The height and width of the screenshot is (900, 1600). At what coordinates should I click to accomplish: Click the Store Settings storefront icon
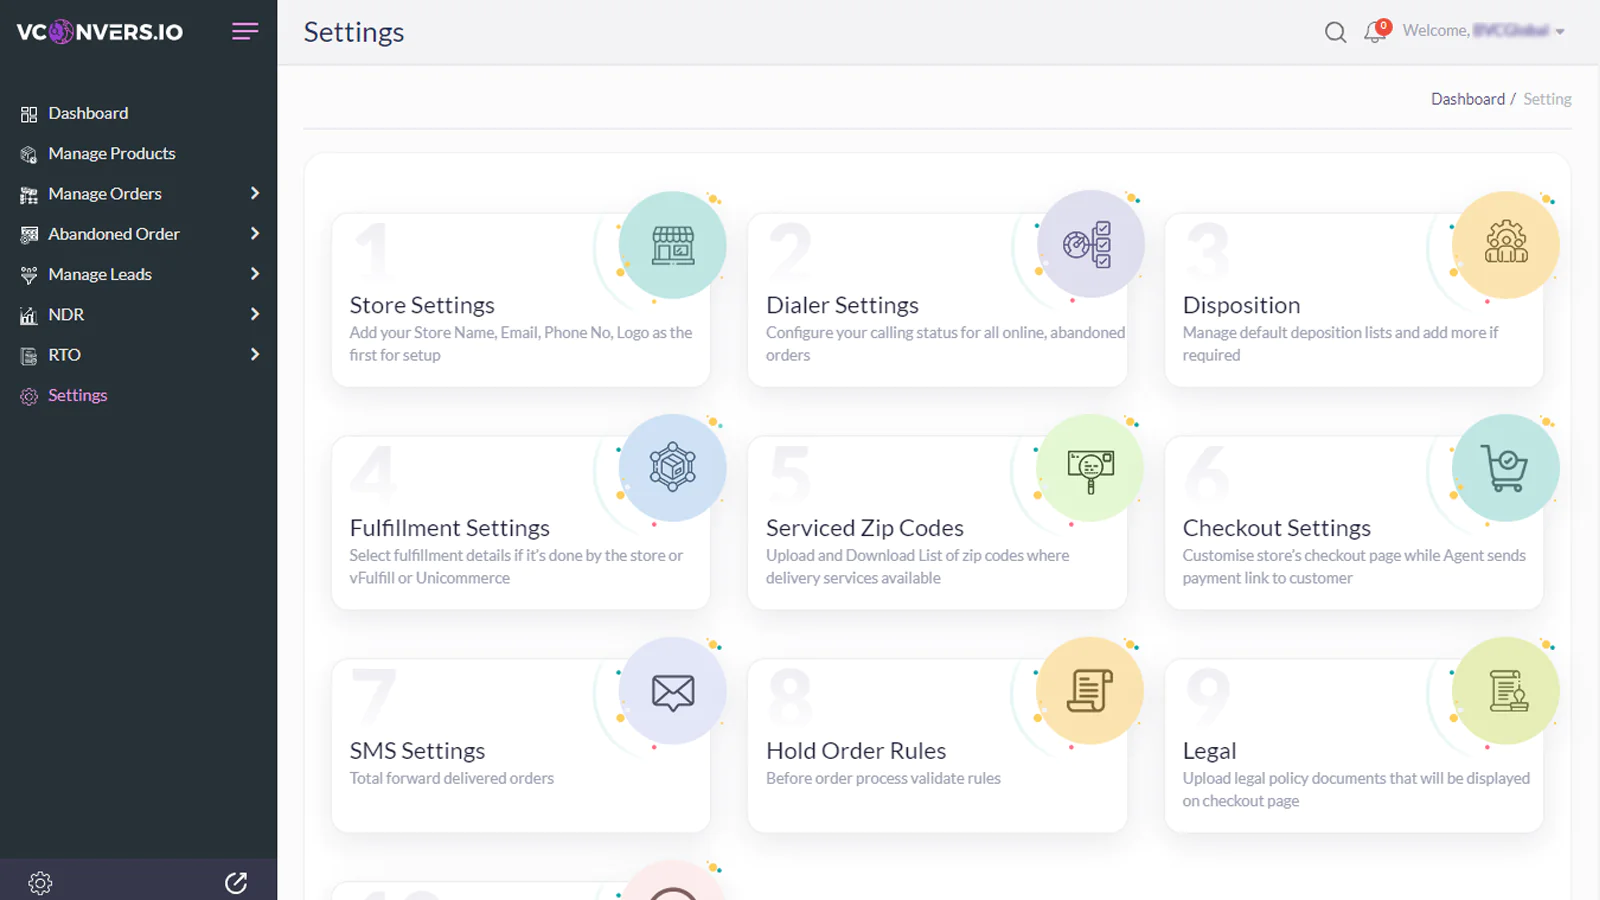point(673,245)
